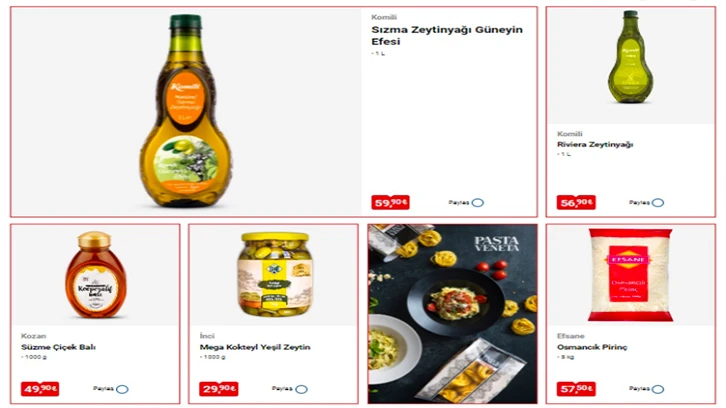Click the 57,50₺ price tag on rice
This screenshot has width=726, height=408.
576,389
